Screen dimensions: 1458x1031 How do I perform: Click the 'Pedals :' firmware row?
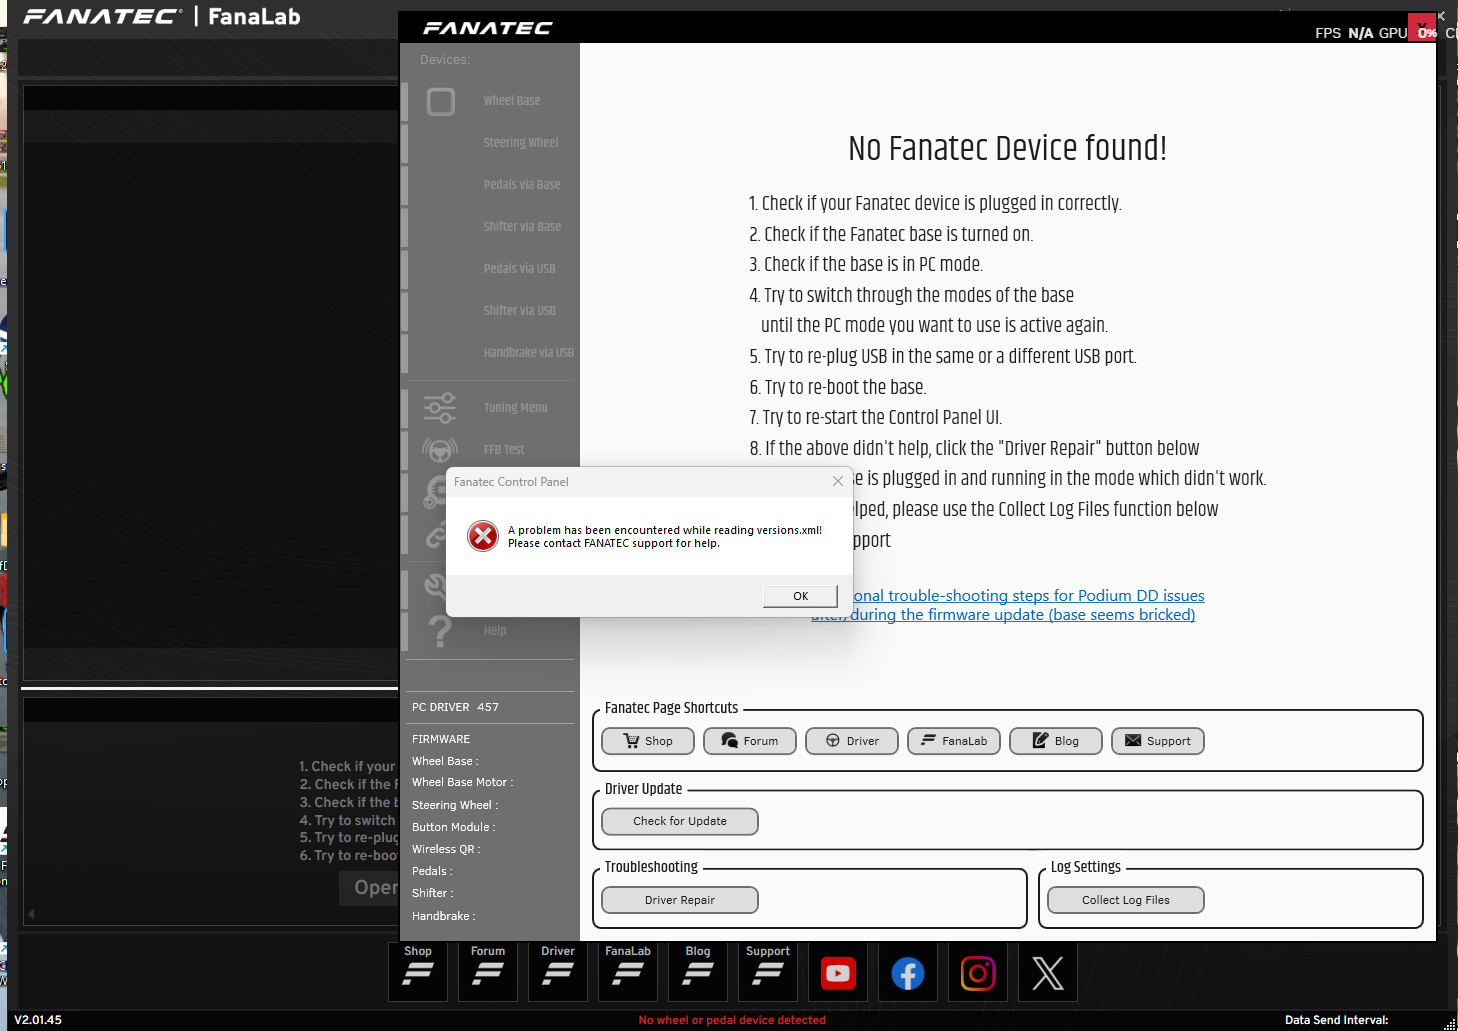[x=432, y=871]
